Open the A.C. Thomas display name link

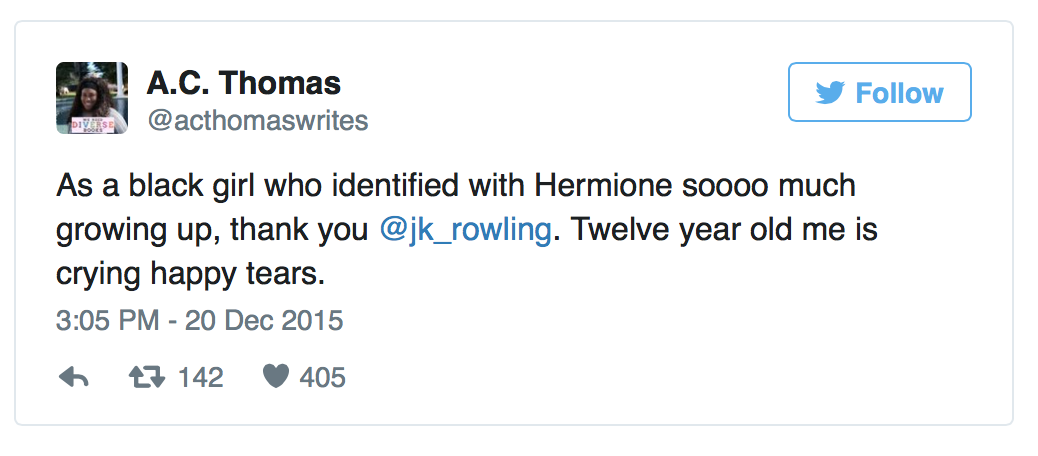point(244,83)
